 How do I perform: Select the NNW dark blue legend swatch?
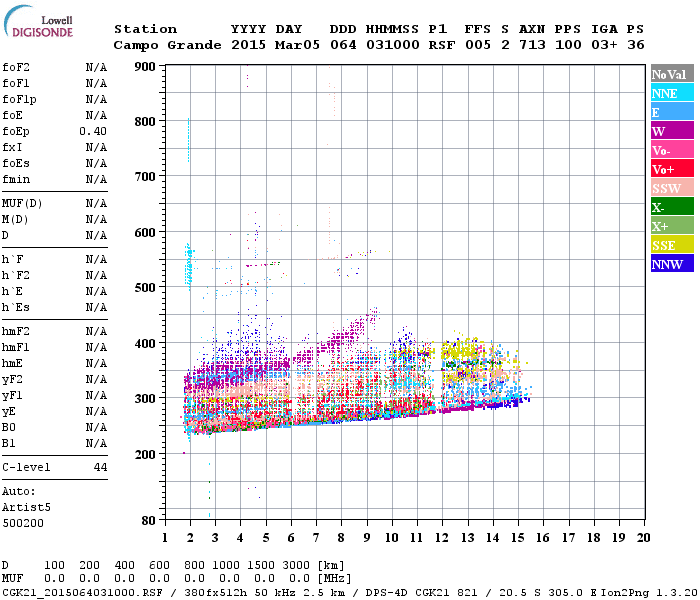tap(672, 263)
